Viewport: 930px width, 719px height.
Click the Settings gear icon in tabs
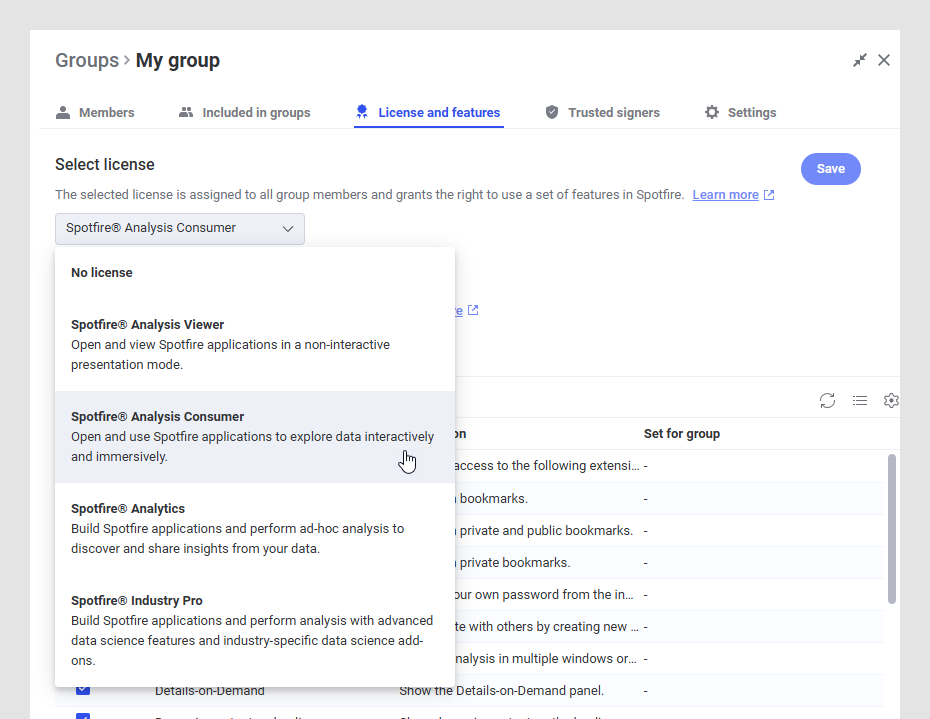(711, 112)
